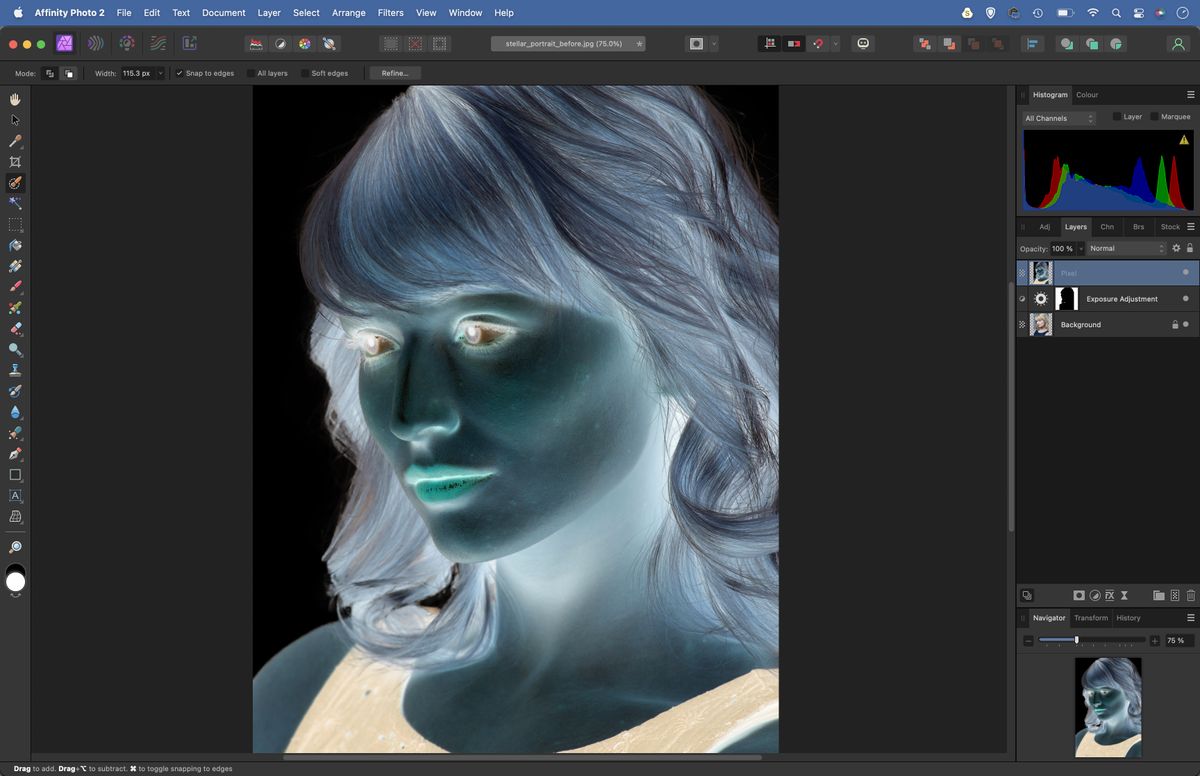Click the Navigator preview thumbnail
This screenshot has width=1200, height=776.
[1110, 707]
